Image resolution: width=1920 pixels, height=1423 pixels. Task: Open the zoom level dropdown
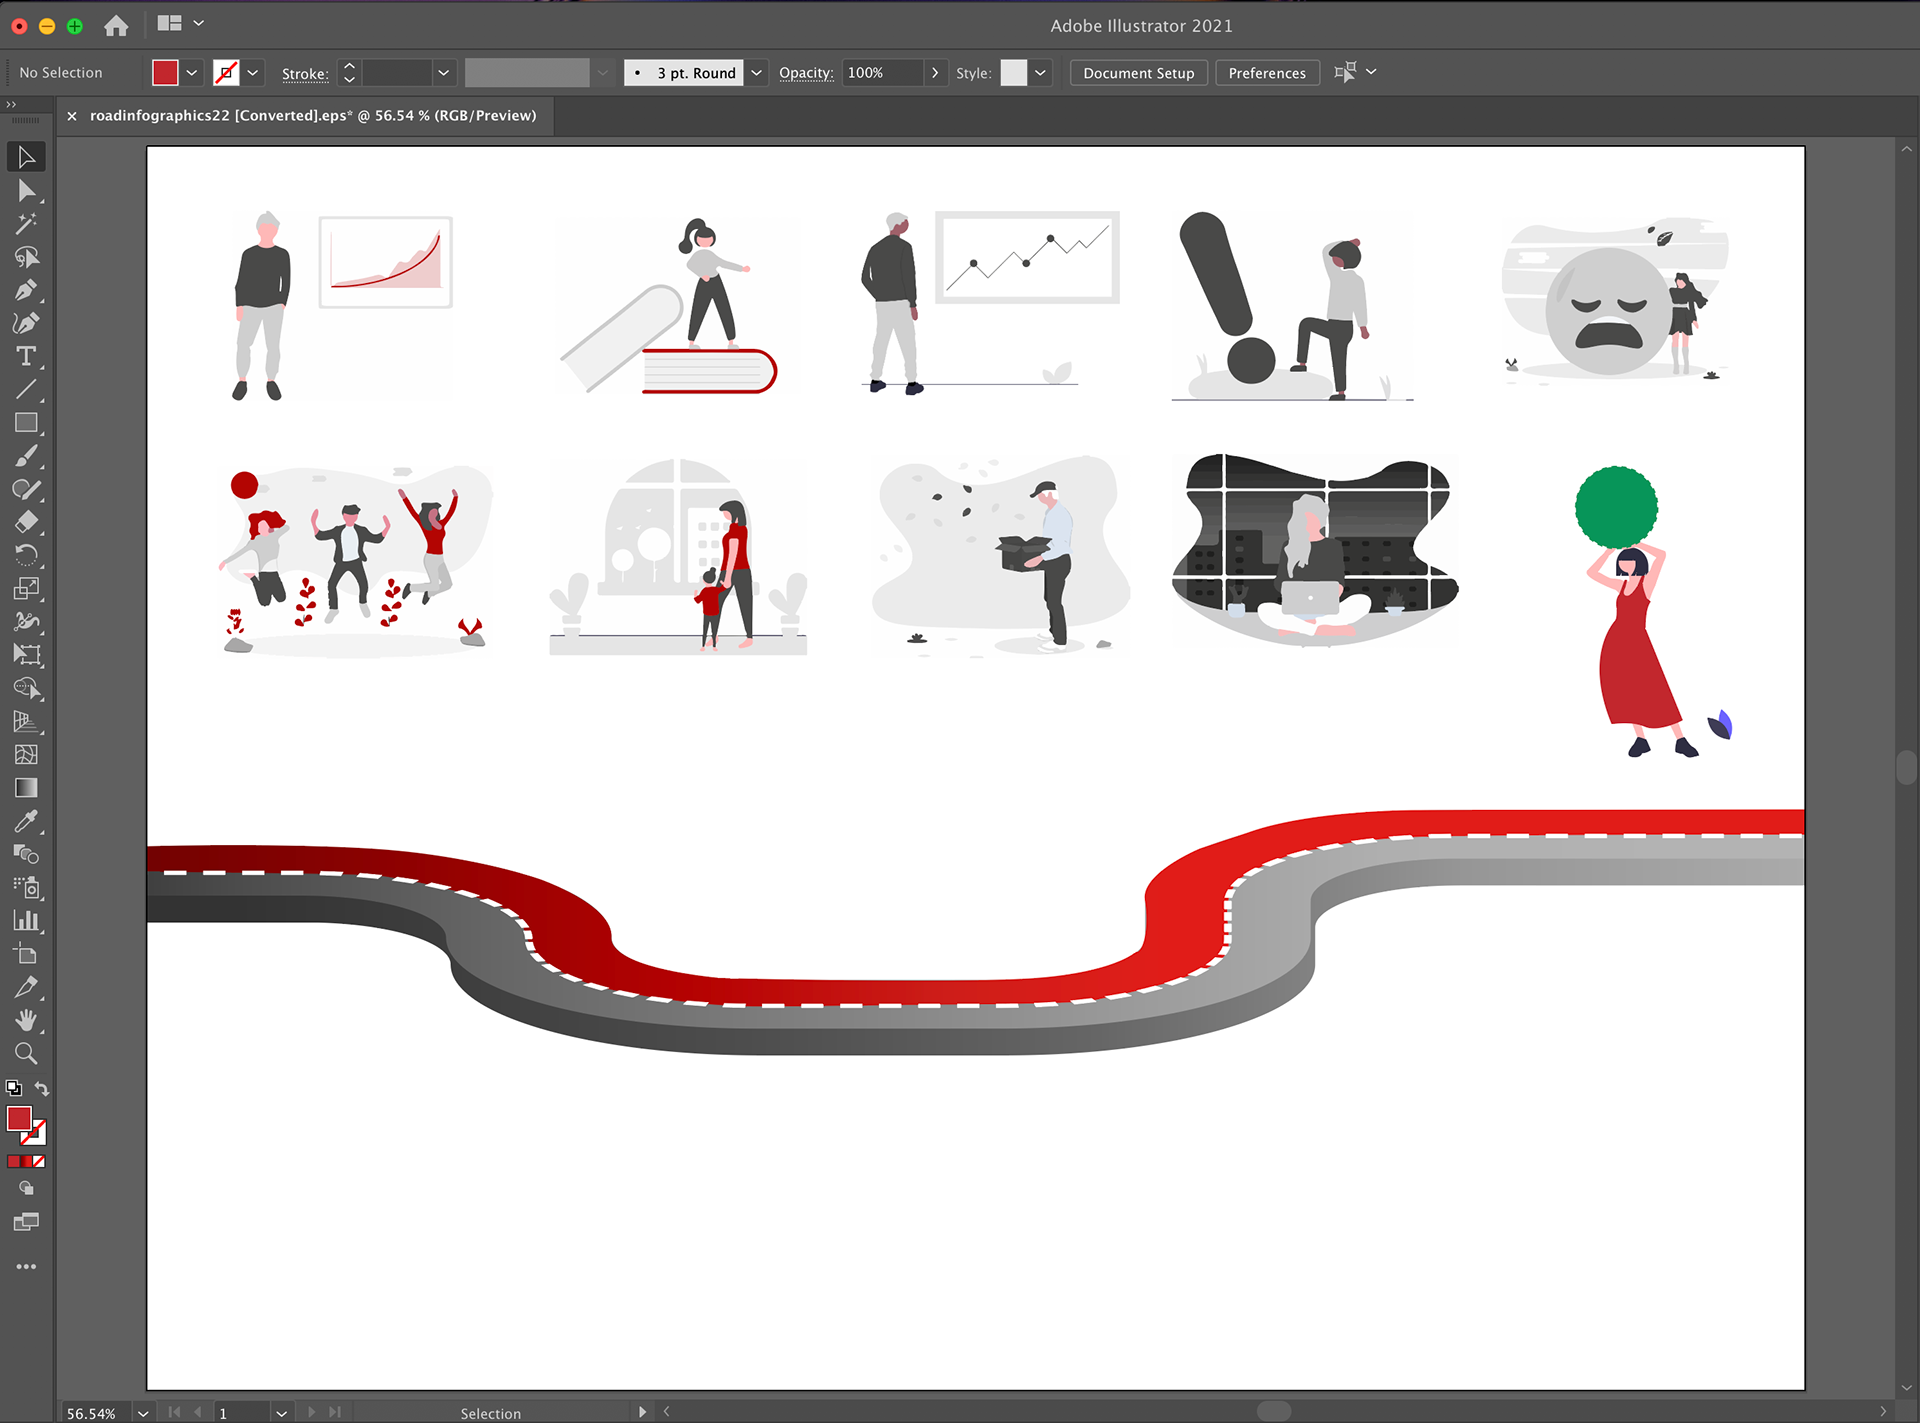143,1413
